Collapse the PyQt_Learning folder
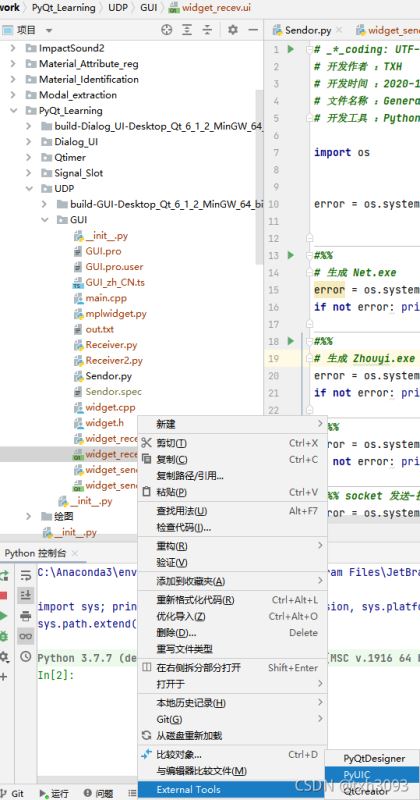Viewport: 420px width, 800px height. (13, 111)
